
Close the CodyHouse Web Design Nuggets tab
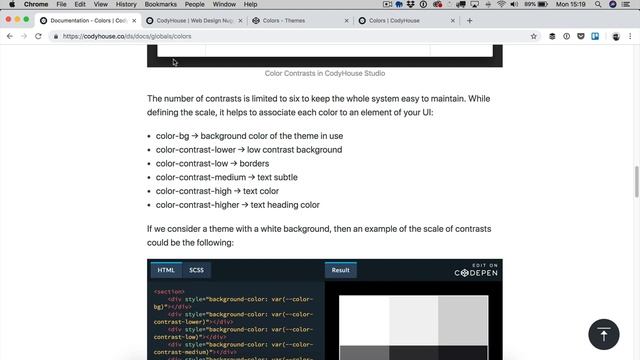(x=240, y=20)
